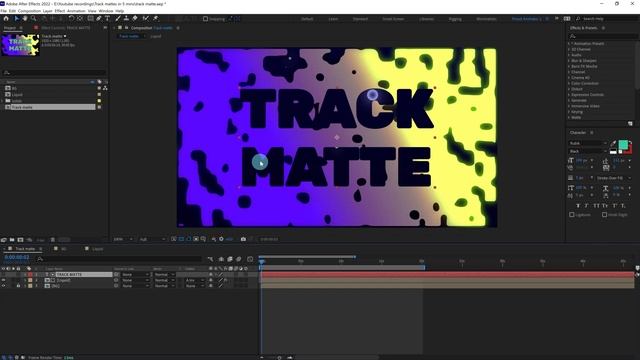Screen dimensions: 640x360
Task: Select the Pen tool
Action: [99, 18]
